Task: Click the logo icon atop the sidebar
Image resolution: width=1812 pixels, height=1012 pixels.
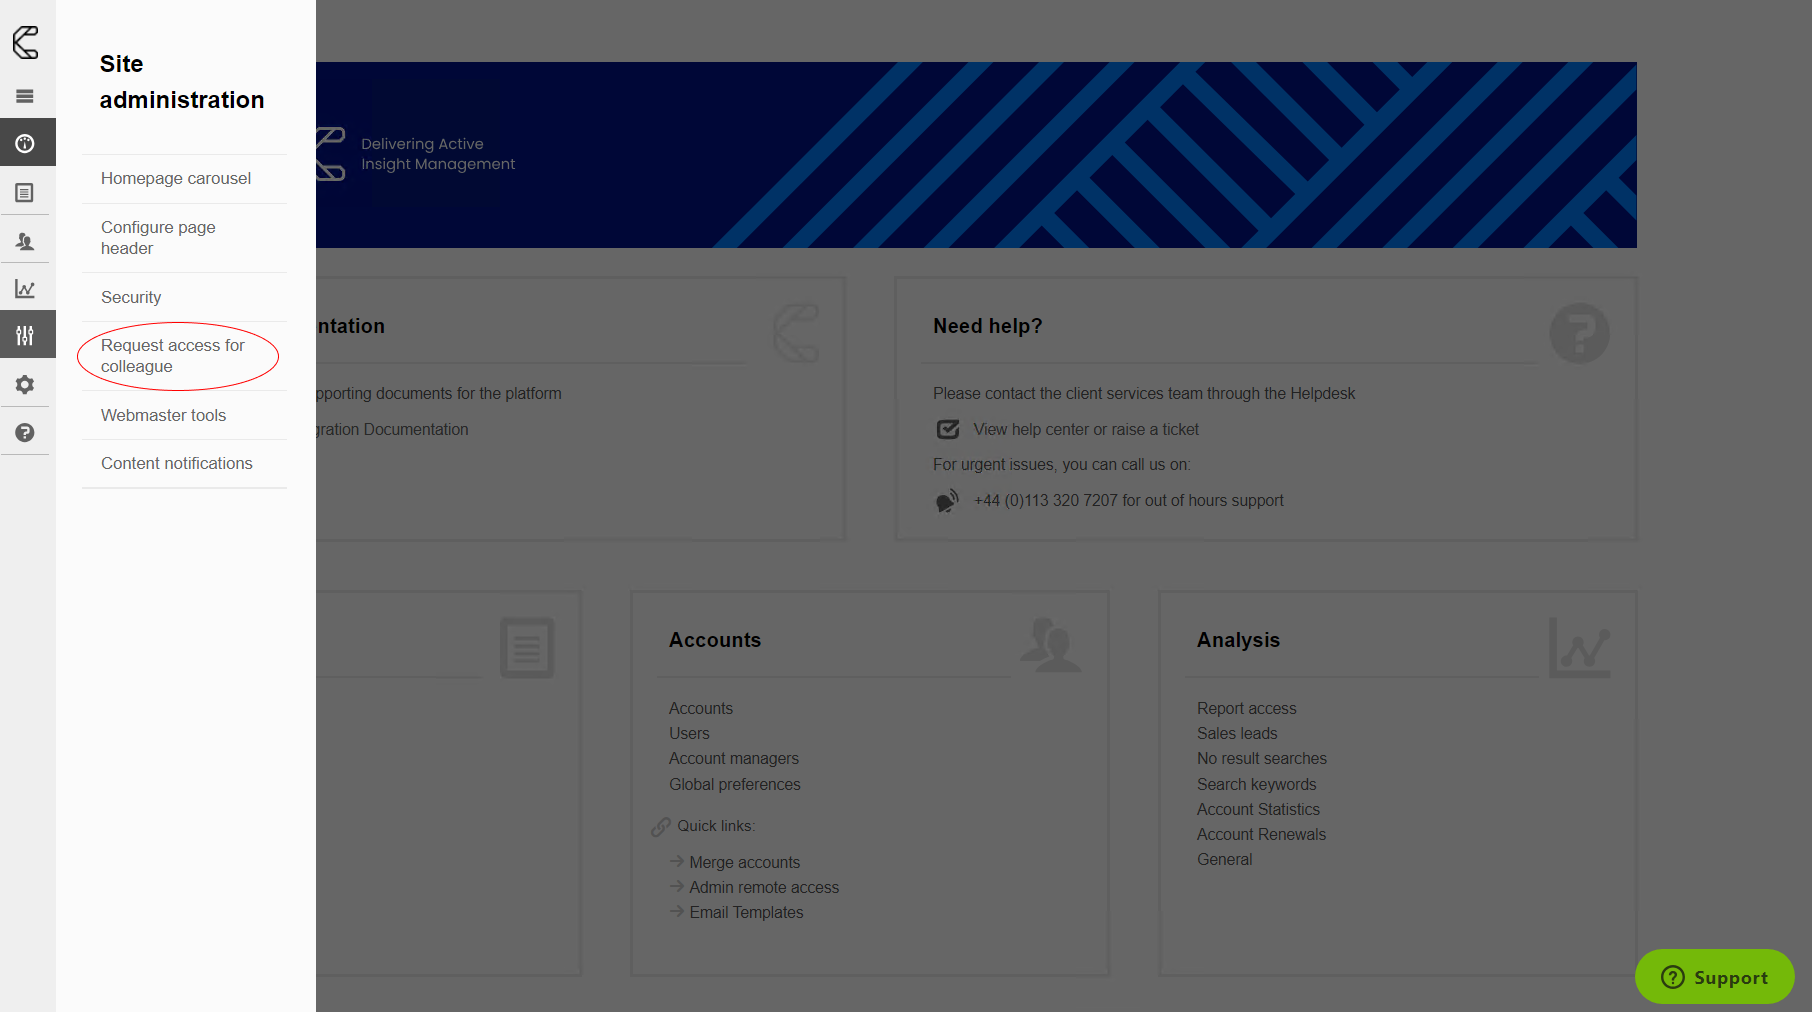Action: (26, 43)
